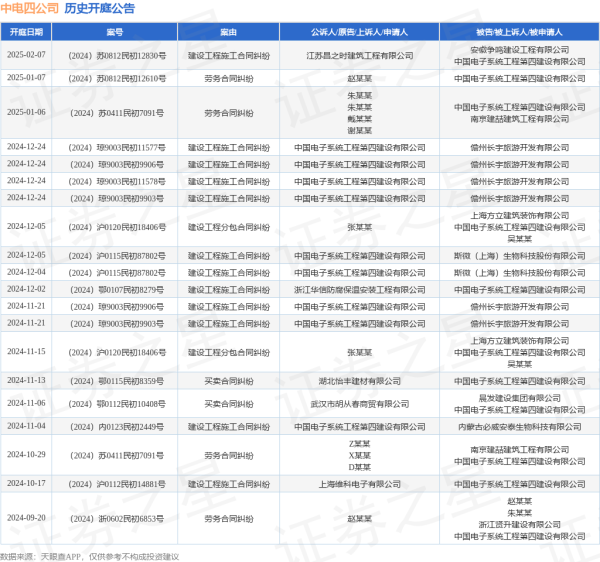Screen dimensions: 600x562
Task: Select the date cell 2024-11-06
Action: (x=26, y=403)
